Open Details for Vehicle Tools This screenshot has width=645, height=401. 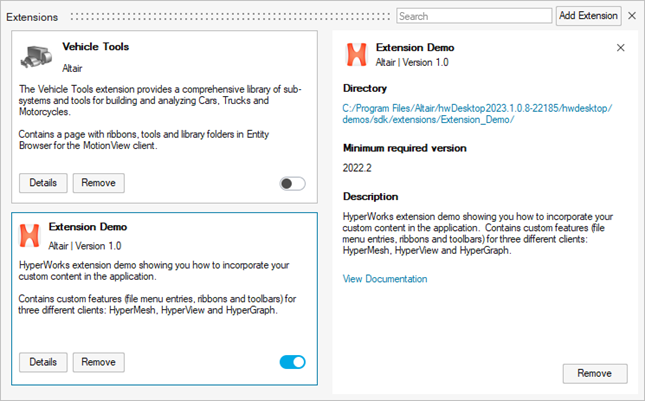(43, 183)
